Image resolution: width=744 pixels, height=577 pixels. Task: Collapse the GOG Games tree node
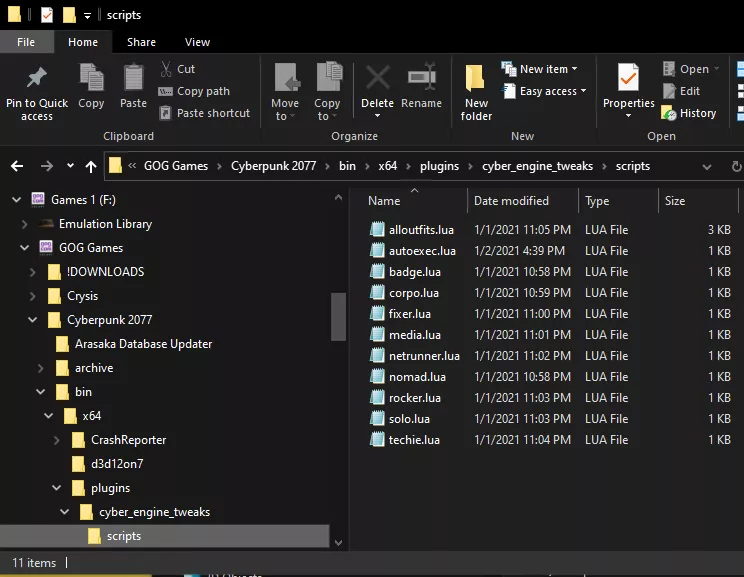coord(25,248)
